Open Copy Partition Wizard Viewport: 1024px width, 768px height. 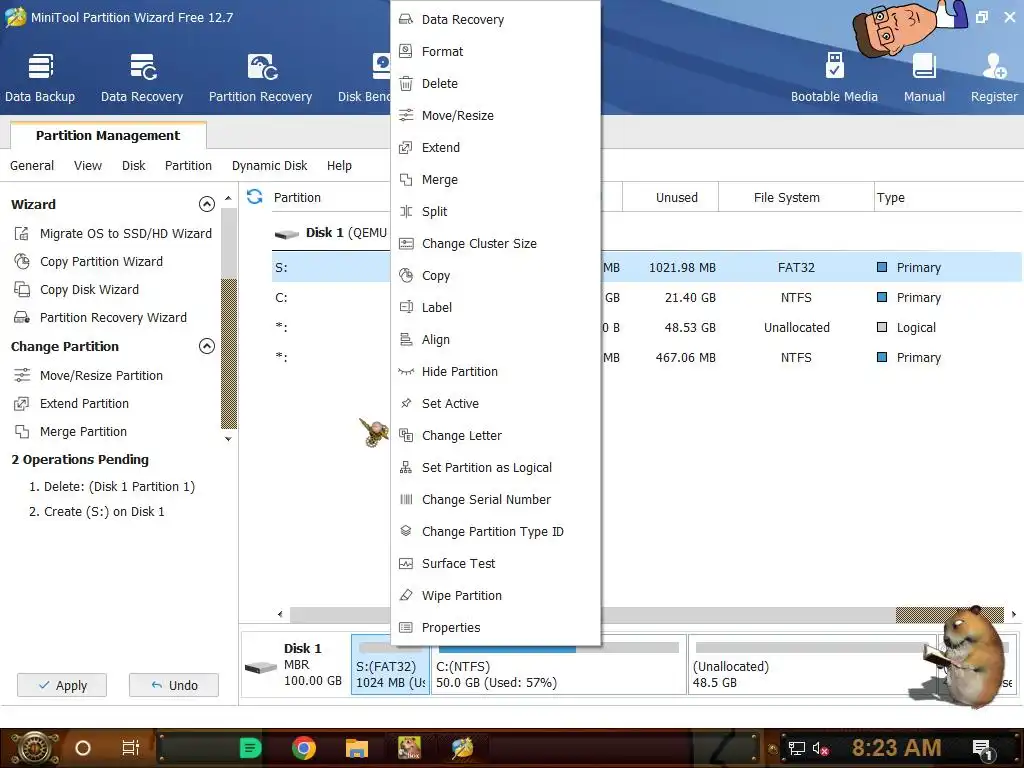[x=89, y=261]
